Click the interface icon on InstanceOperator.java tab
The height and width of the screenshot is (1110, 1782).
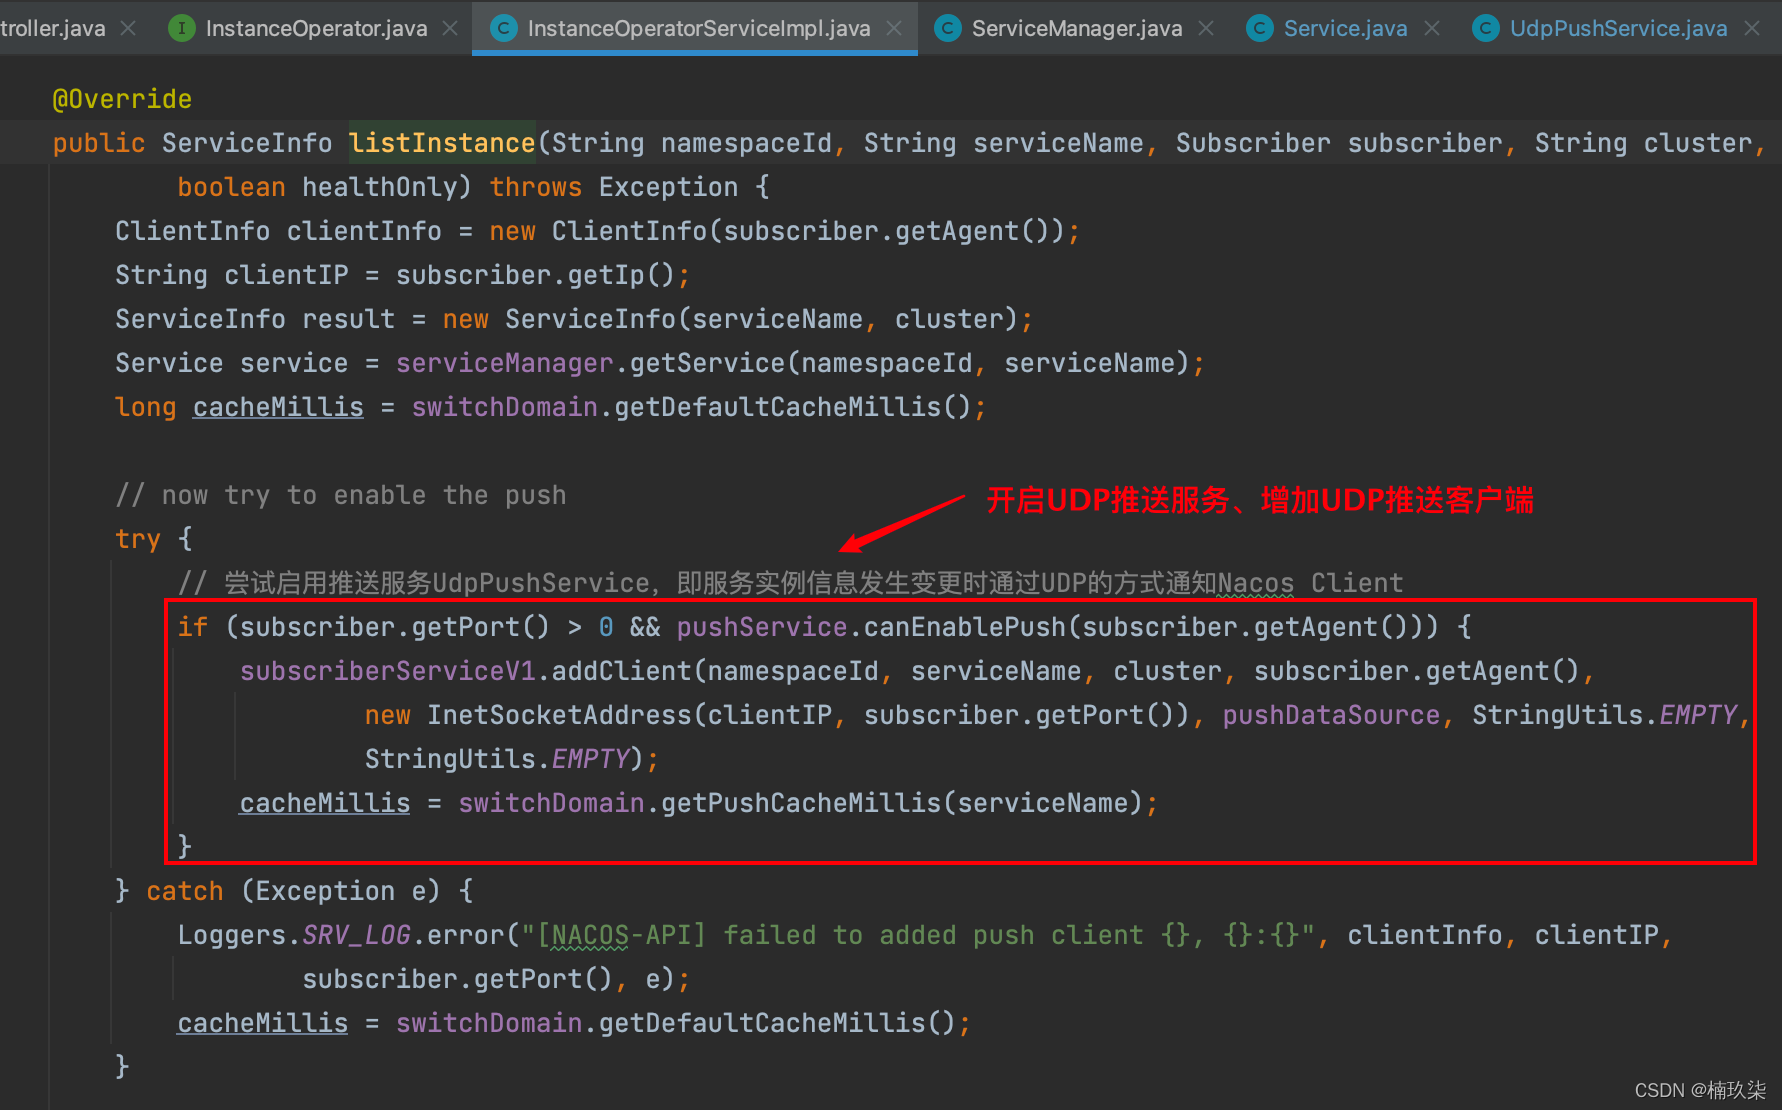(x=181, y=28)
